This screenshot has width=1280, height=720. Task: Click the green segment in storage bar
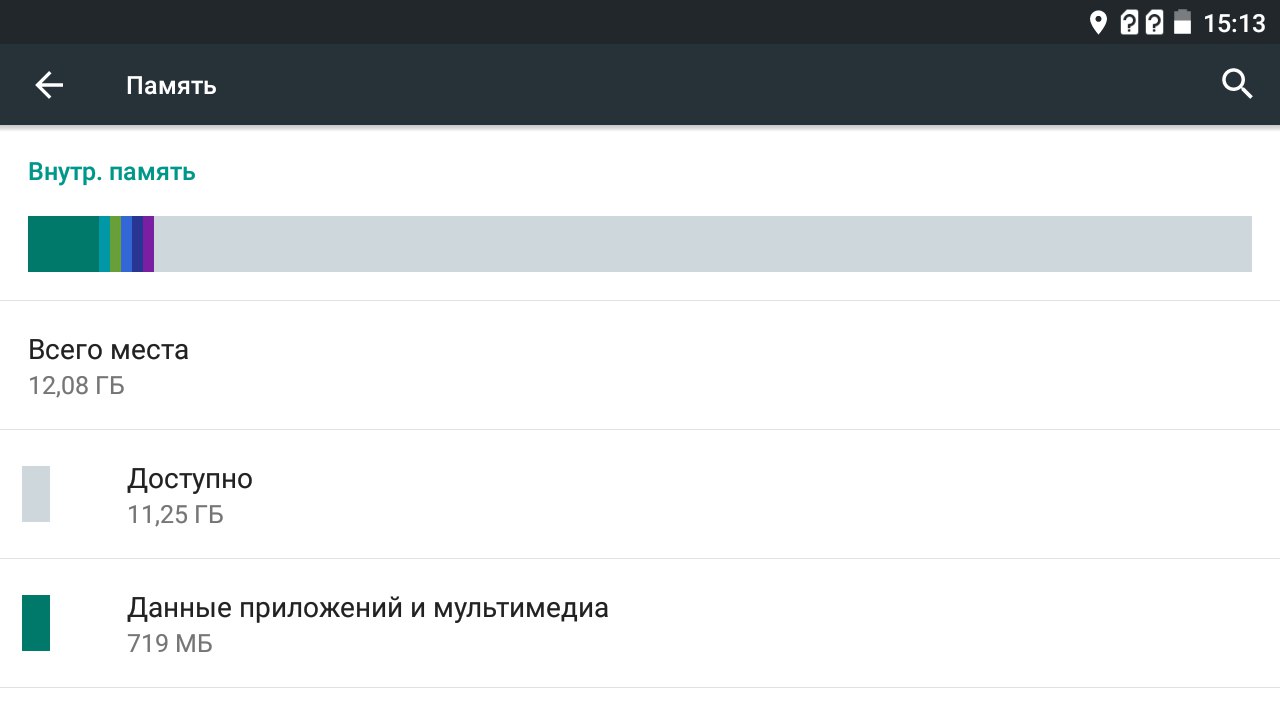116,244
